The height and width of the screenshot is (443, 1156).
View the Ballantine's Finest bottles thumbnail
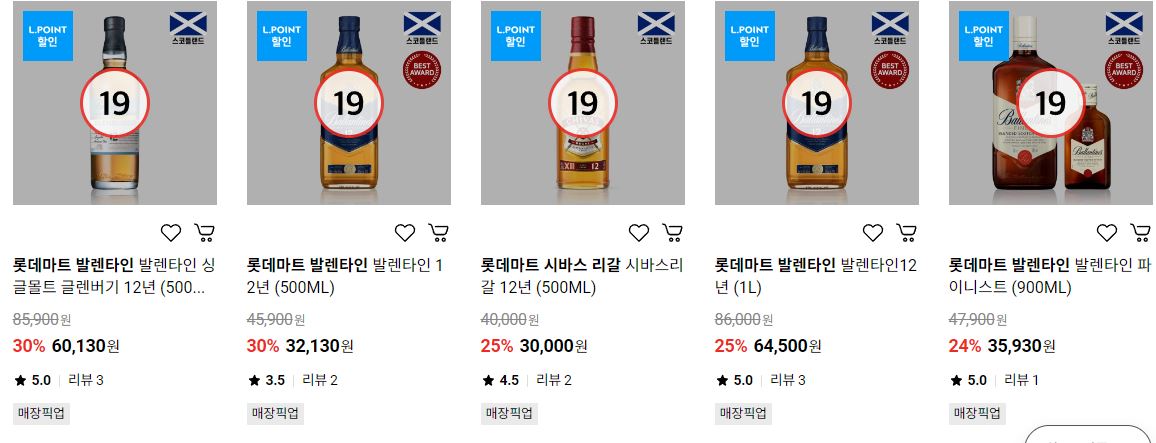1052,102
